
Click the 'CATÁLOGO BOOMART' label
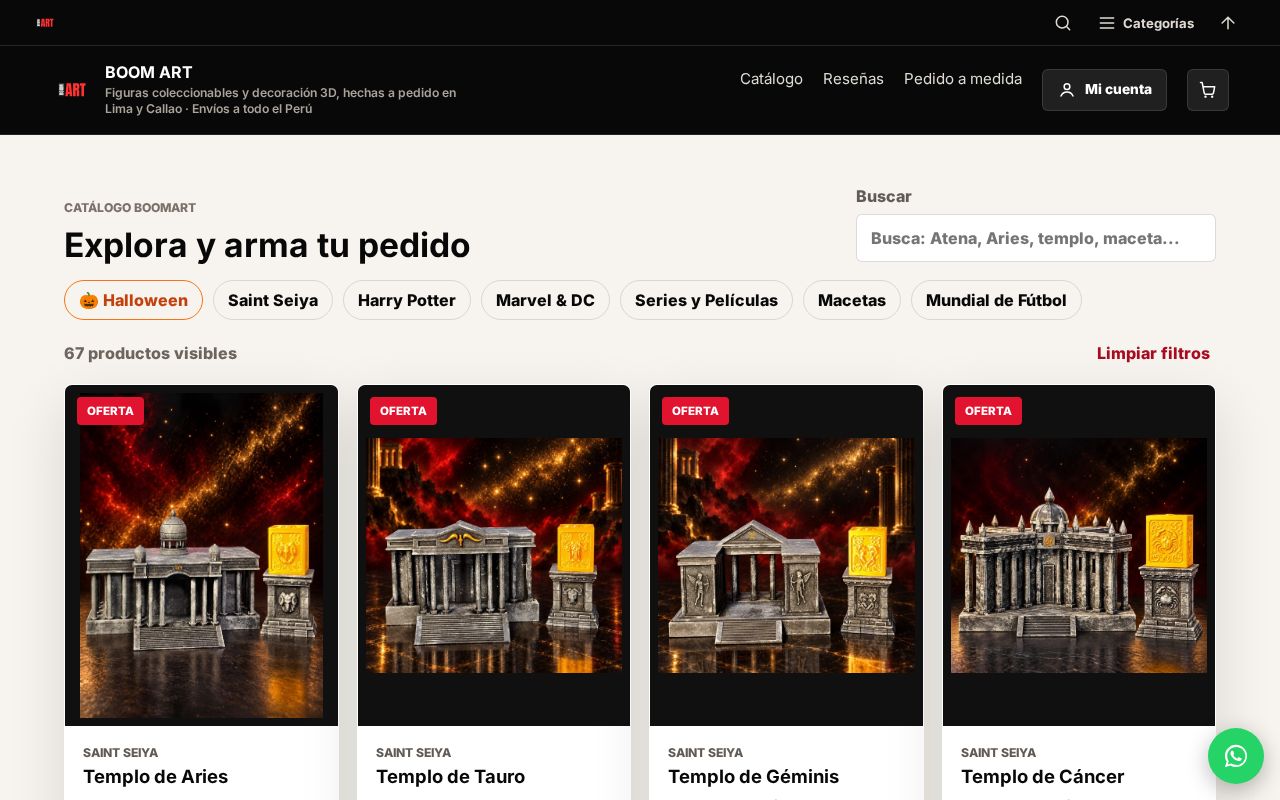point(130,208)
